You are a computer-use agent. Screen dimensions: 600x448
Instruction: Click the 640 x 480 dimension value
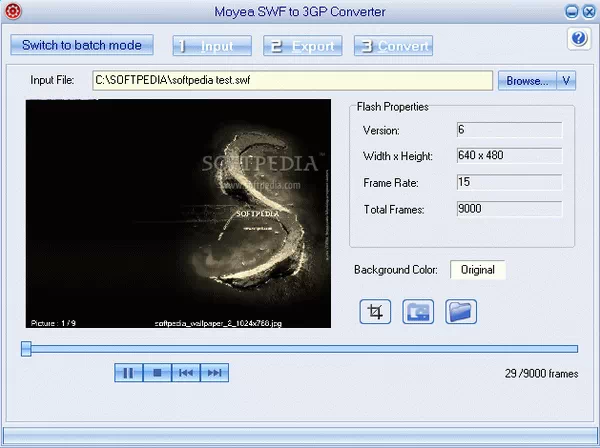coord(481,155)
